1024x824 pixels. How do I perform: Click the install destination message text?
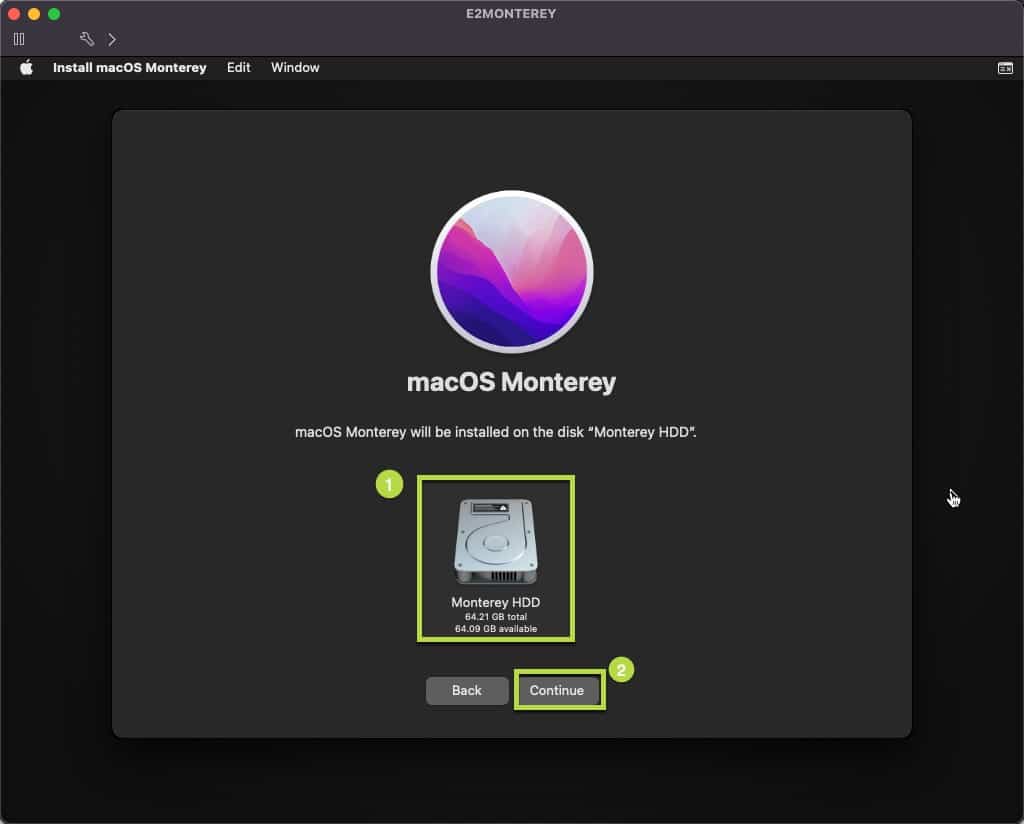496,432
